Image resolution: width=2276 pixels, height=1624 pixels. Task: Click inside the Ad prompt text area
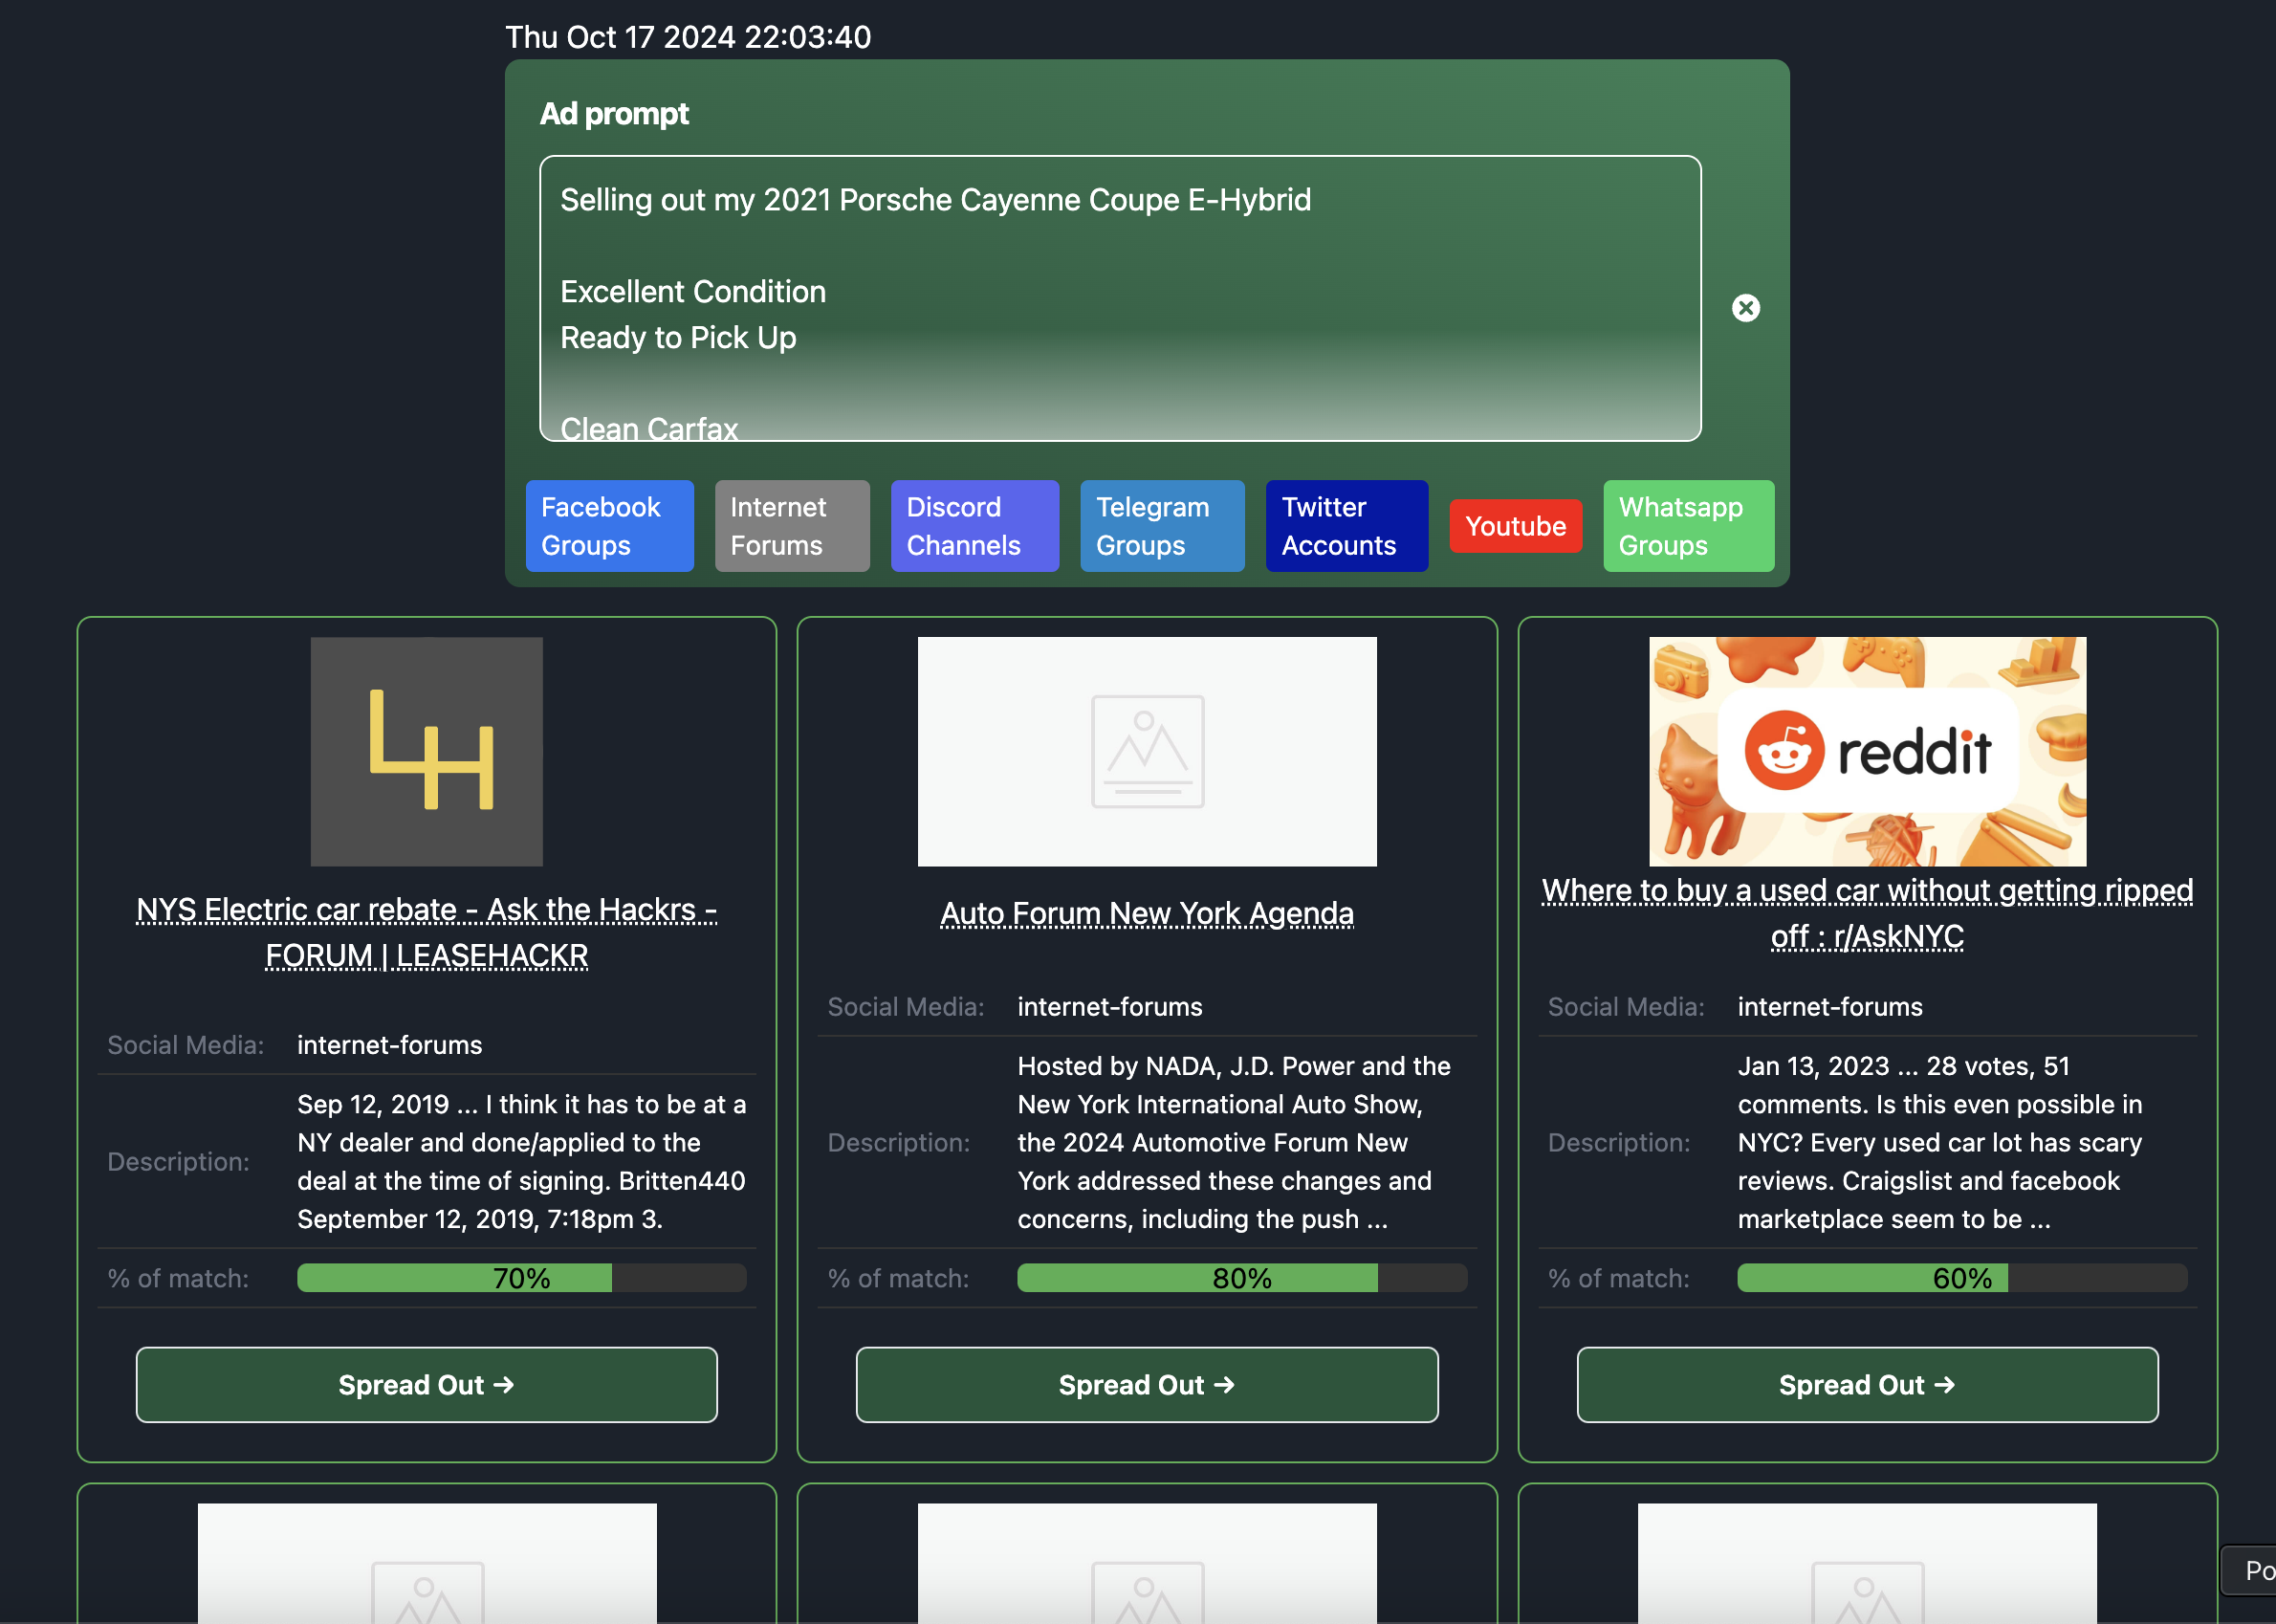[1119, 298]
